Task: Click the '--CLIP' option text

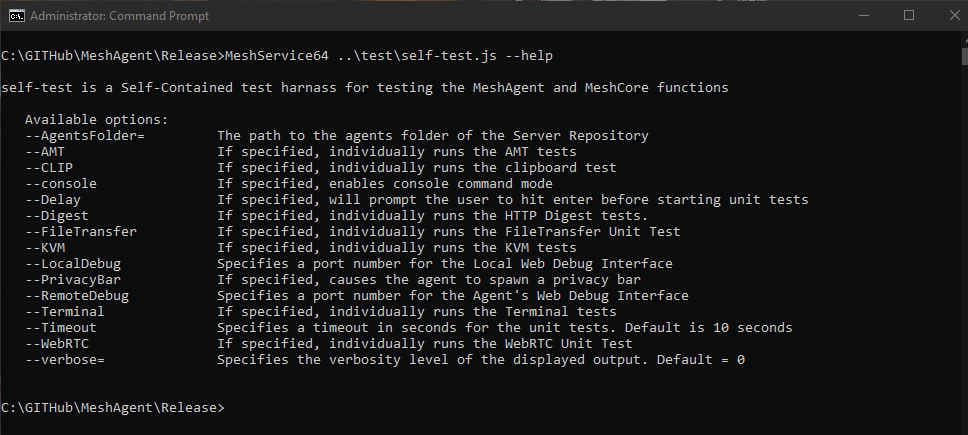Action: coord(48,168)
